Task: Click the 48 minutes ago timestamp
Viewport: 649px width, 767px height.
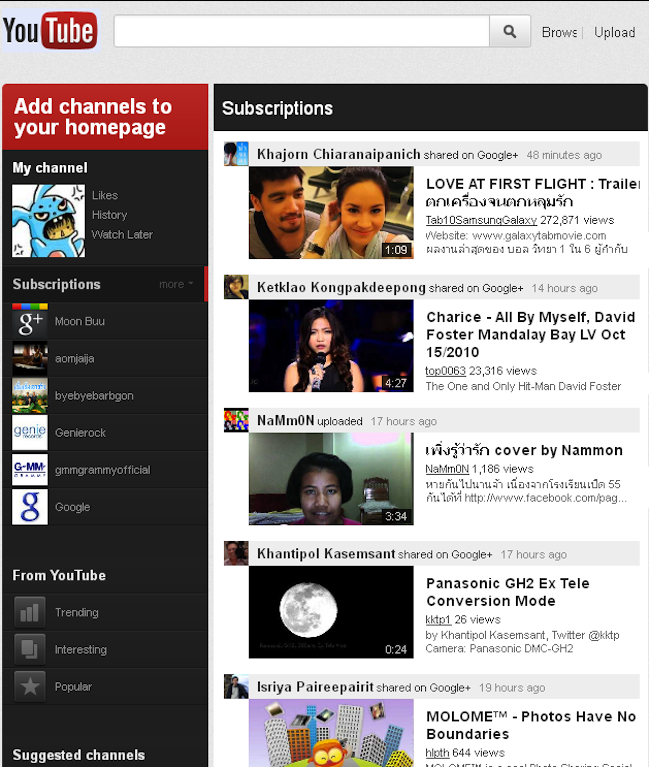Action: pos(564,155)
